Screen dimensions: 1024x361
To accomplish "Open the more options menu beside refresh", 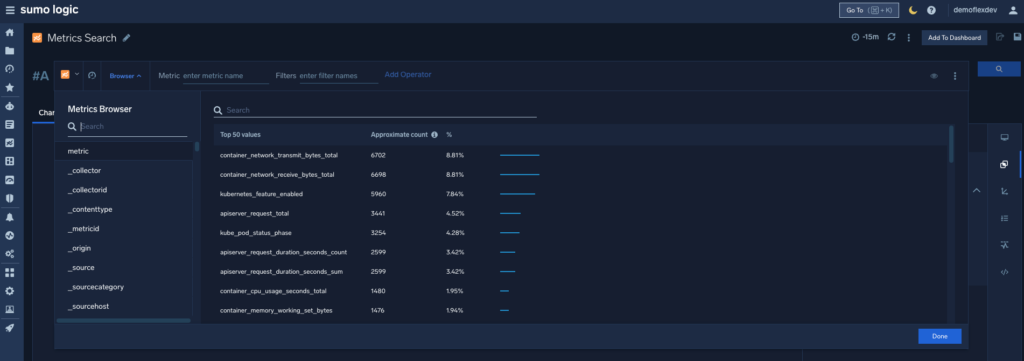I will tap(908, 37).
